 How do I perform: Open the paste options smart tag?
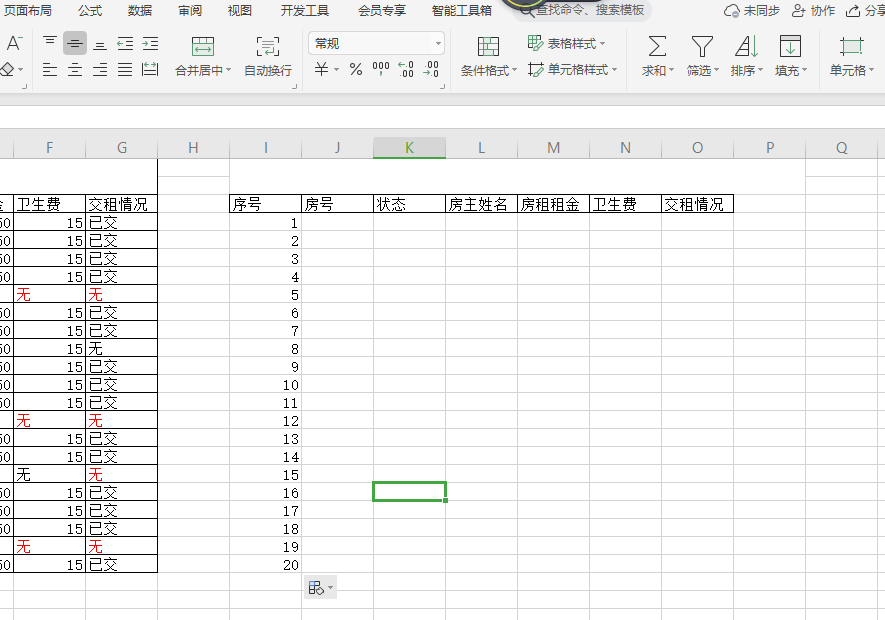pos(320,588)
